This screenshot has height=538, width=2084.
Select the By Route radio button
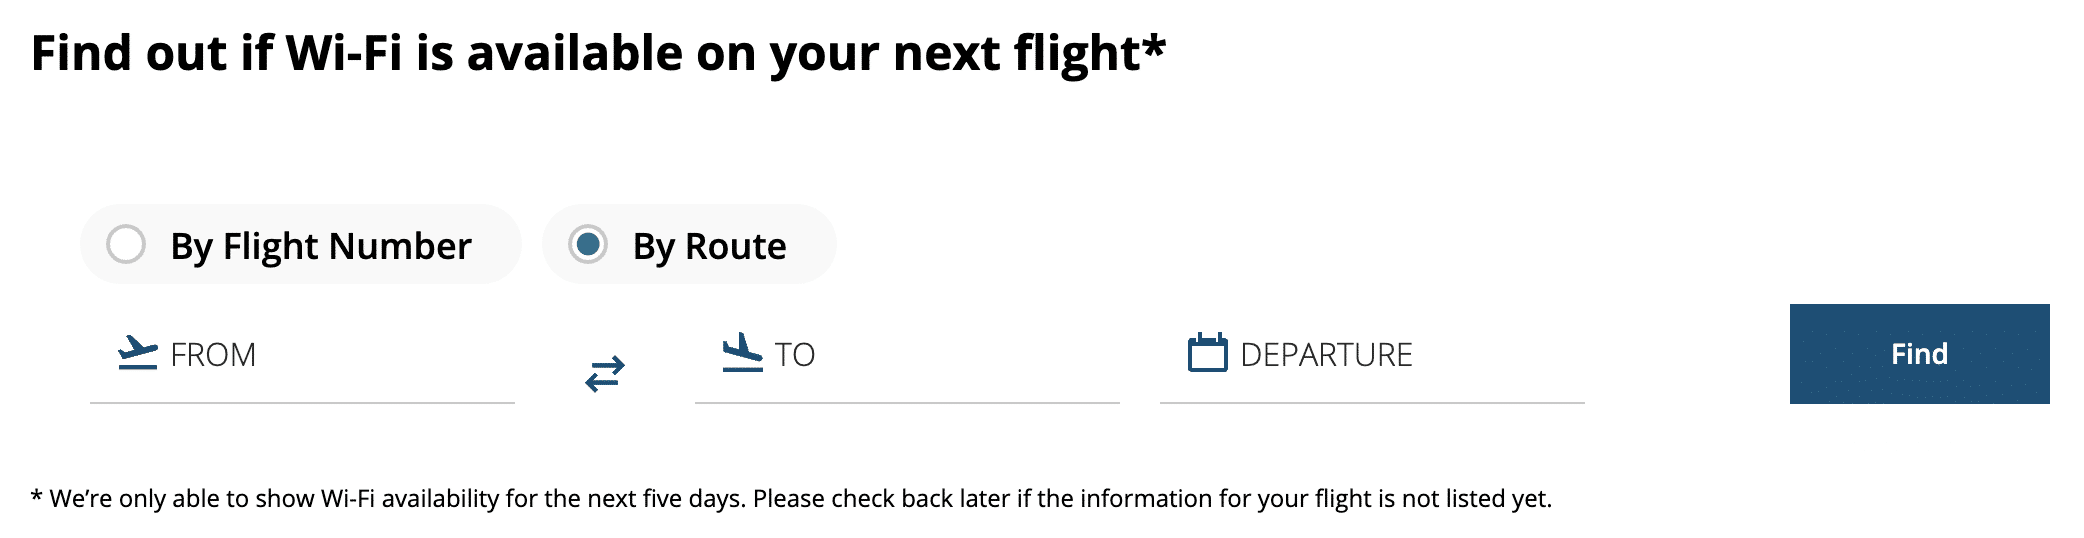[x=588, y=244]
